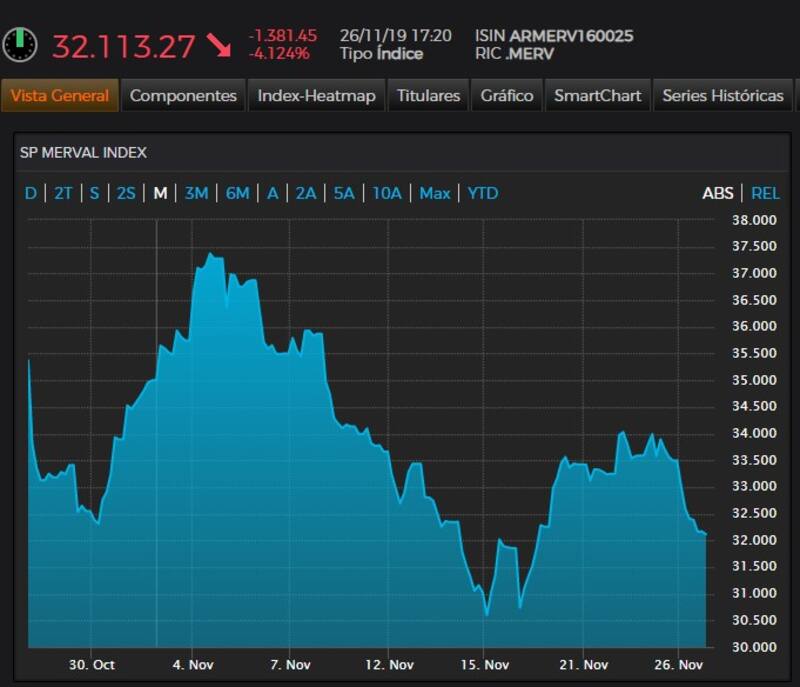Open the Index-Heatmap tab
The image size is (800, 687).
tap(316, 96)
